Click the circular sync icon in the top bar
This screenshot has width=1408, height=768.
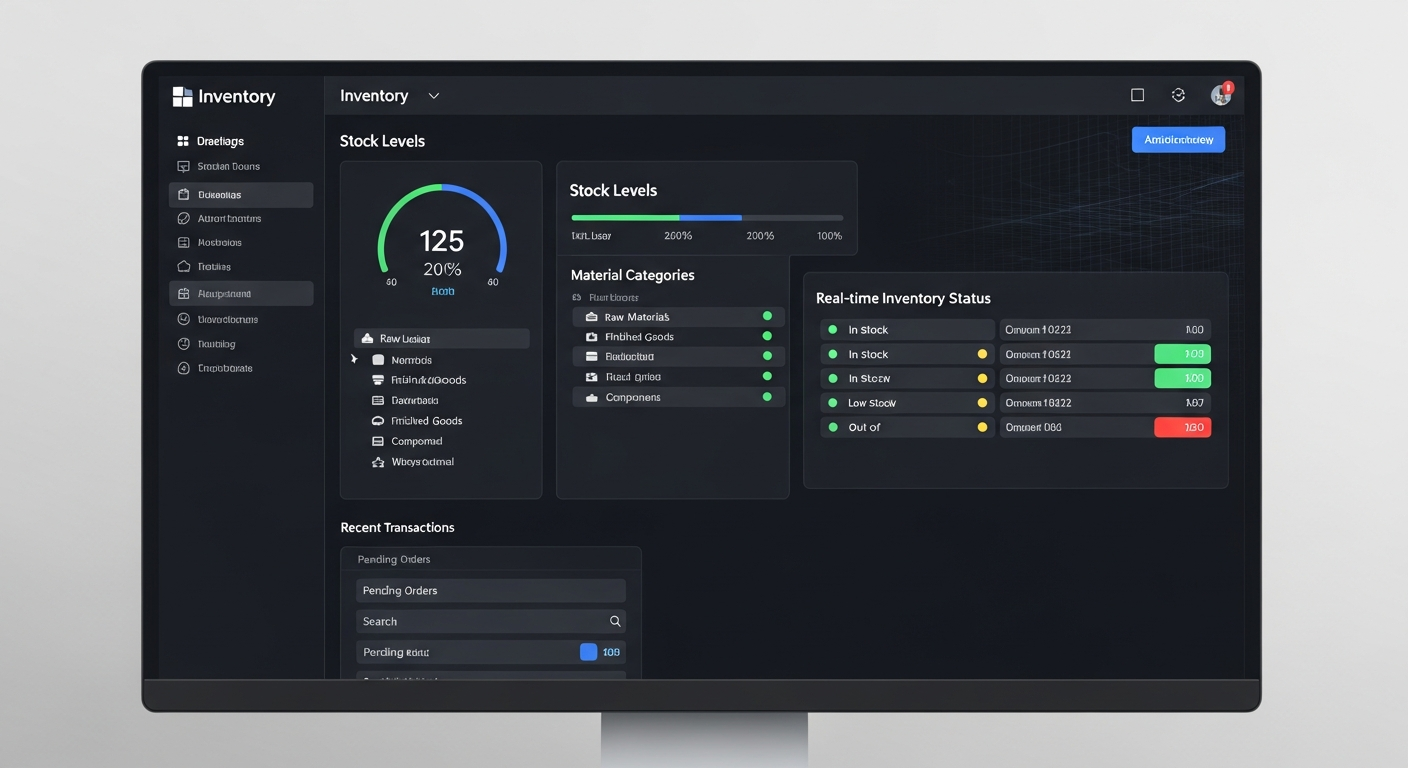pos(1178,95)
